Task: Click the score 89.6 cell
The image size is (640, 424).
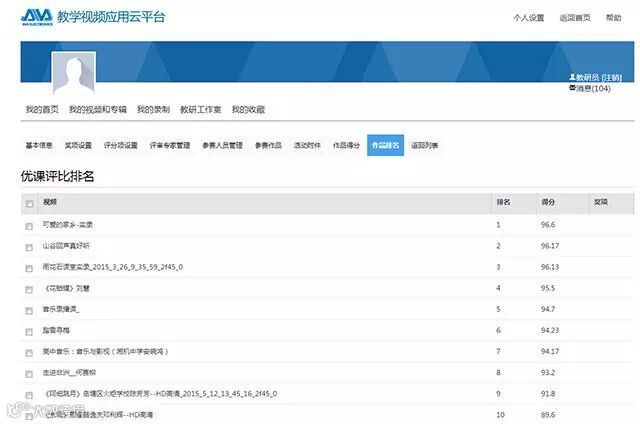Action: click(548, 415)
